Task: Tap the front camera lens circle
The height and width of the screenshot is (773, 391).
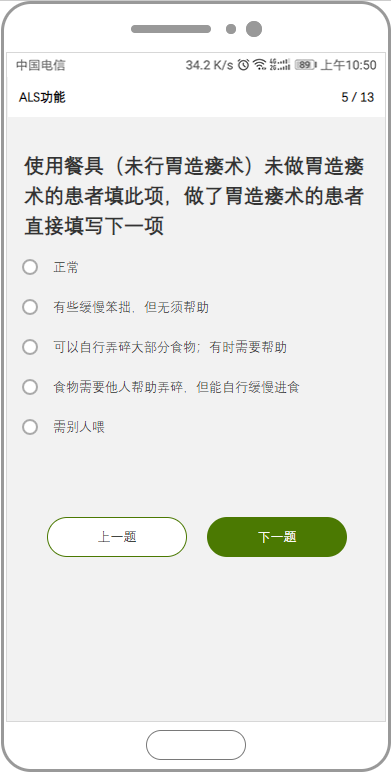Action: (x=253, y=29)
